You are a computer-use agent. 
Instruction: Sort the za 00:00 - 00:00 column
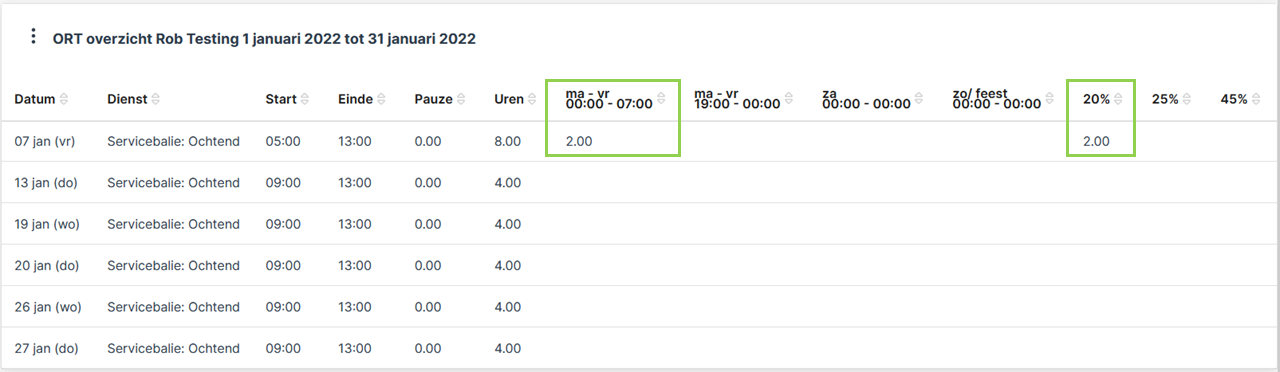pos(919,99)
